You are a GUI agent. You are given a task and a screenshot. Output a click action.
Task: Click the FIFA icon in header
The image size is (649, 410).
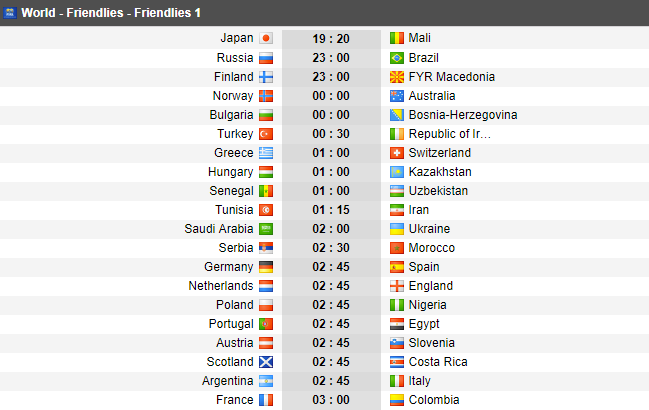(x=10, y=13)
